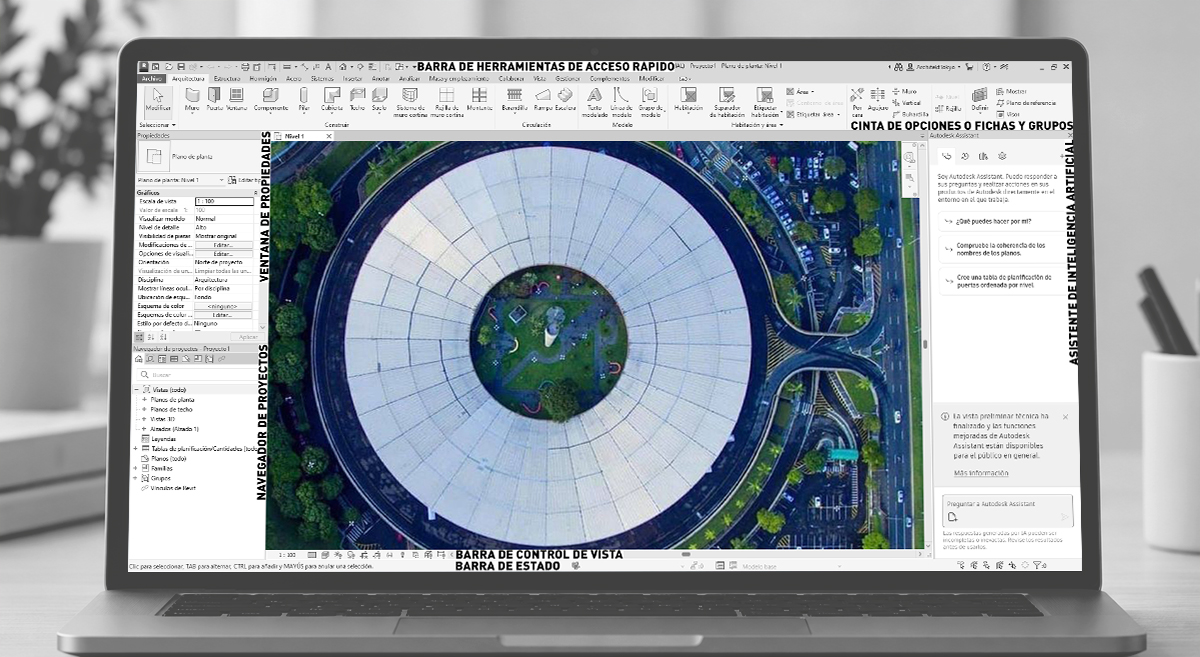
Task: Select the Ventana window tool
Action: (x=236, y=101)
